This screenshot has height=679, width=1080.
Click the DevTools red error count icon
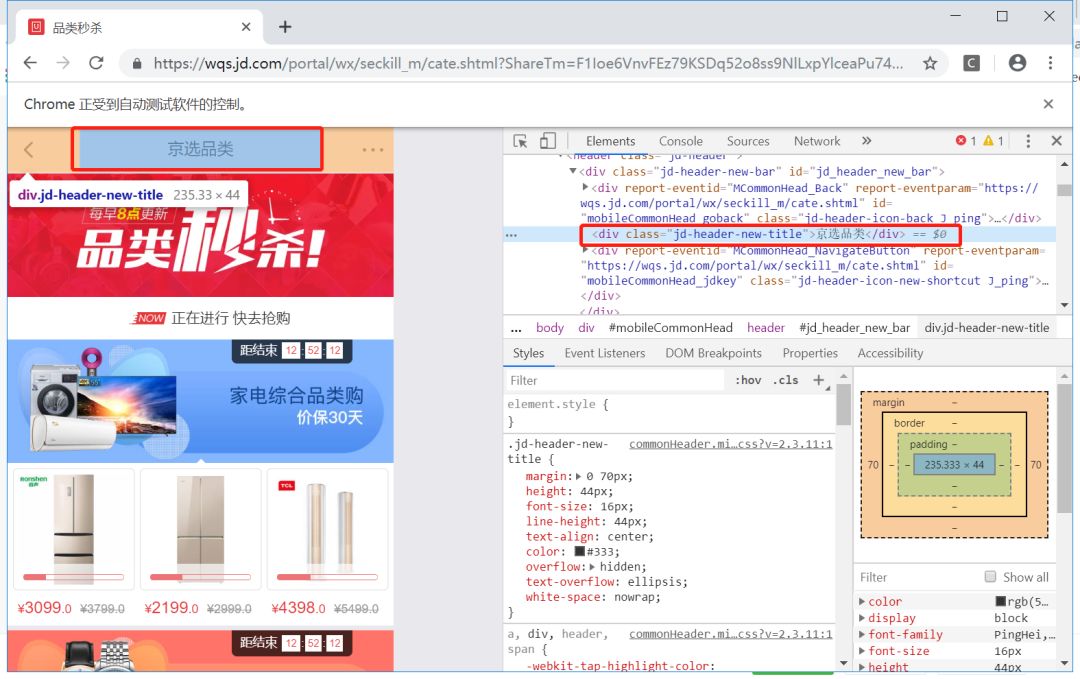[960, 140]
